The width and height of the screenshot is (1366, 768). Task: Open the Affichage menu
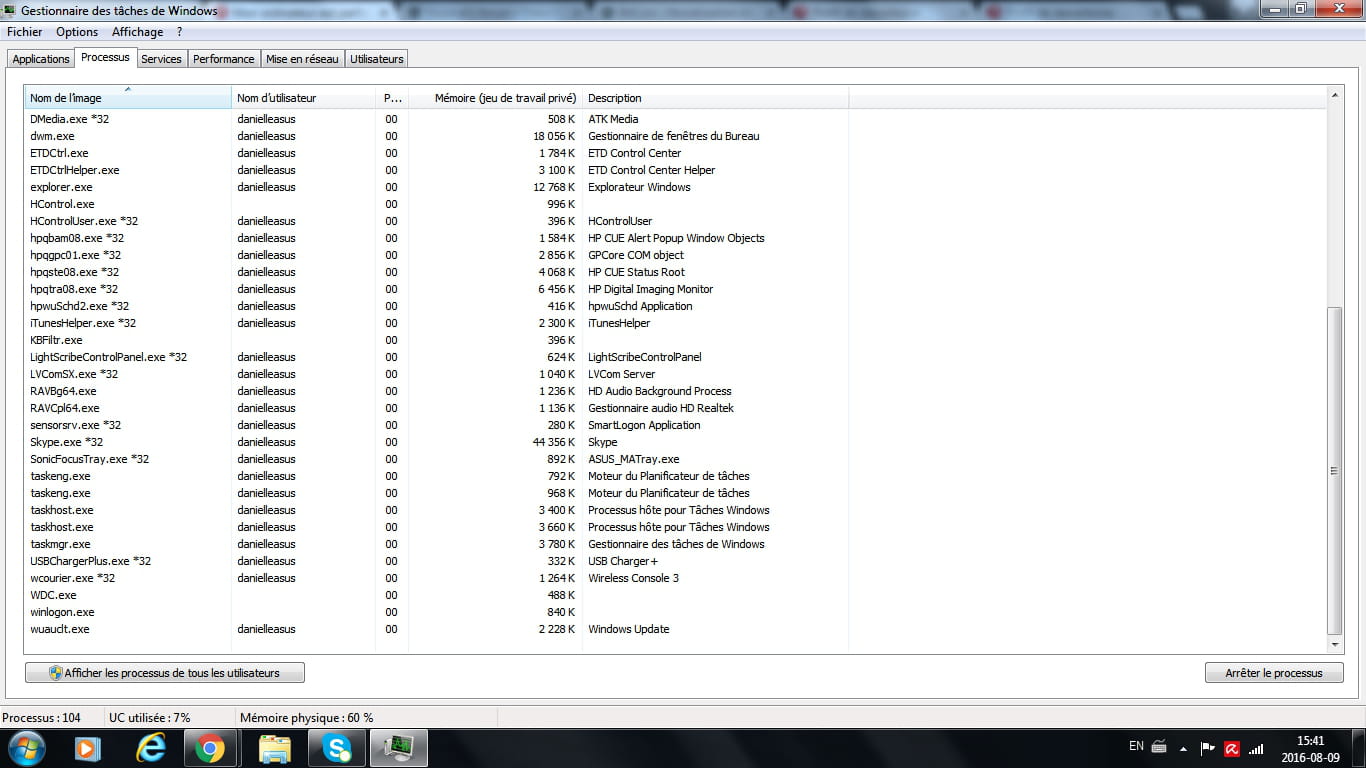click(137, 32)
